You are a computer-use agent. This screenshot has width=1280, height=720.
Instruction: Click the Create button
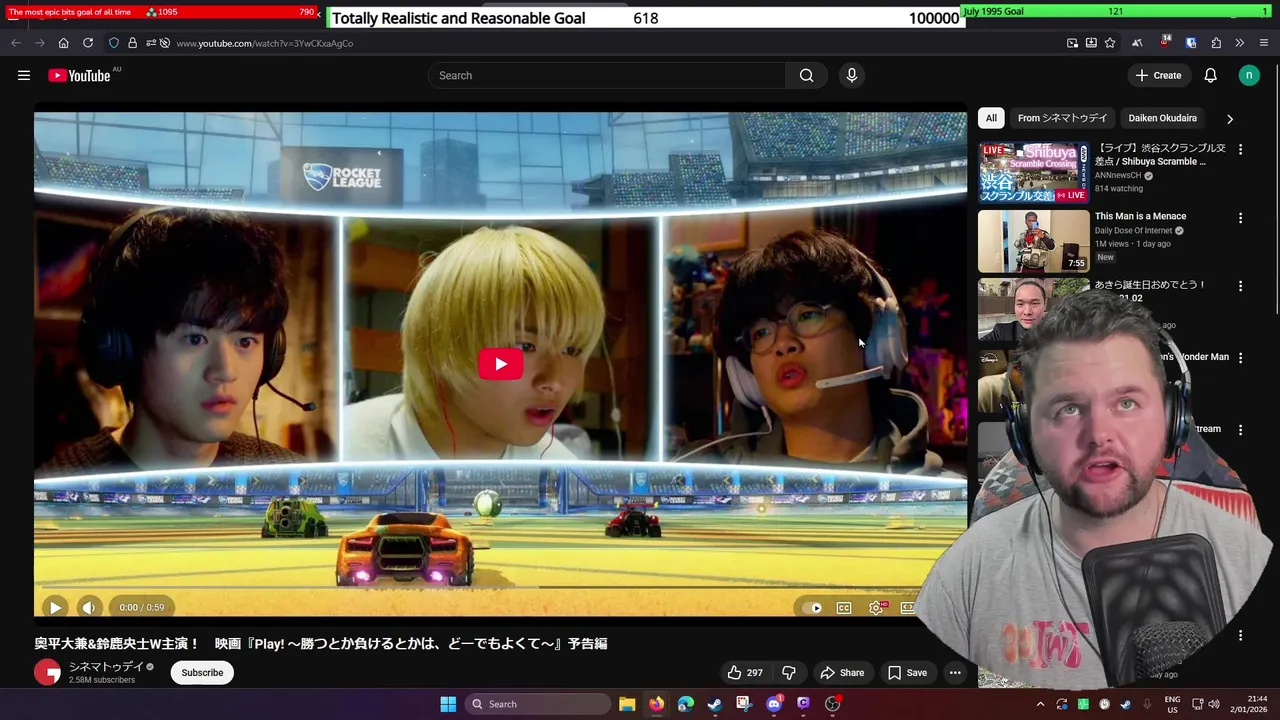coord(1158,75)
